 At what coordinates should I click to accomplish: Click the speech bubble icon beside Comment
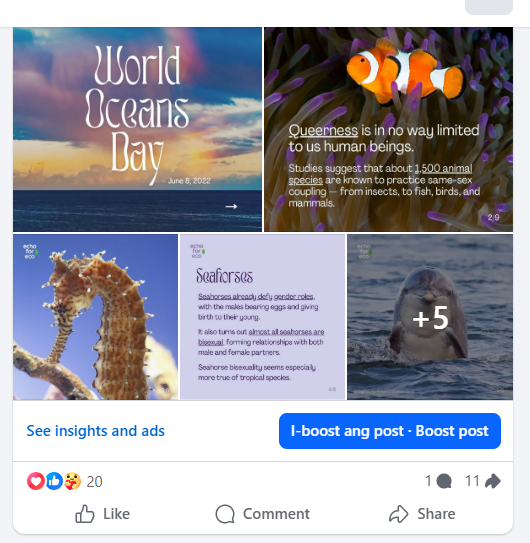tap(225, 514)
